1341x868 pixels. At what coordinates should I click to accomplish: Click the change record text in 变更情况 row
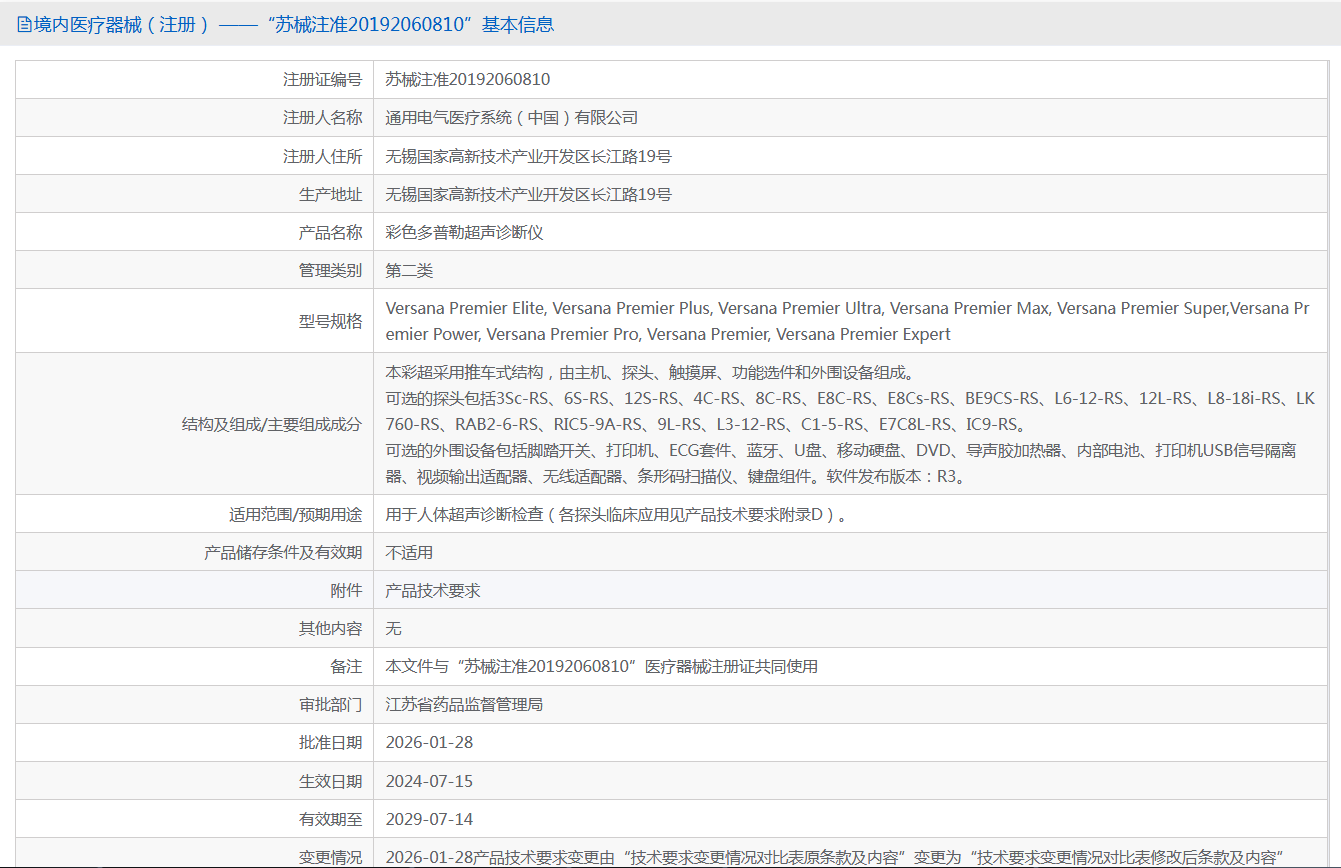click(x=835, y=857)
